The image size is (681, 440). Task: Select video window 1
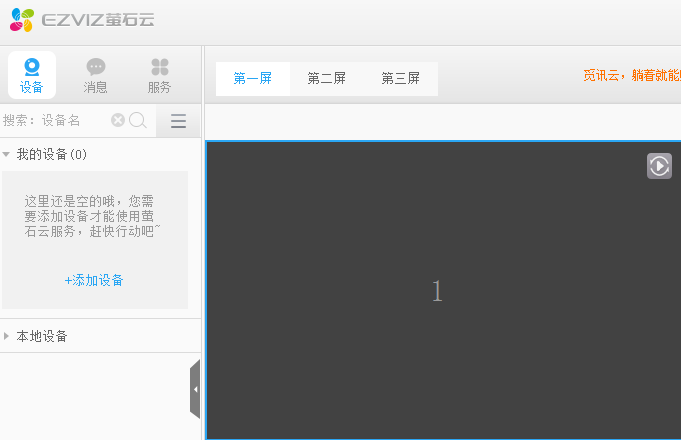(443, 290)
